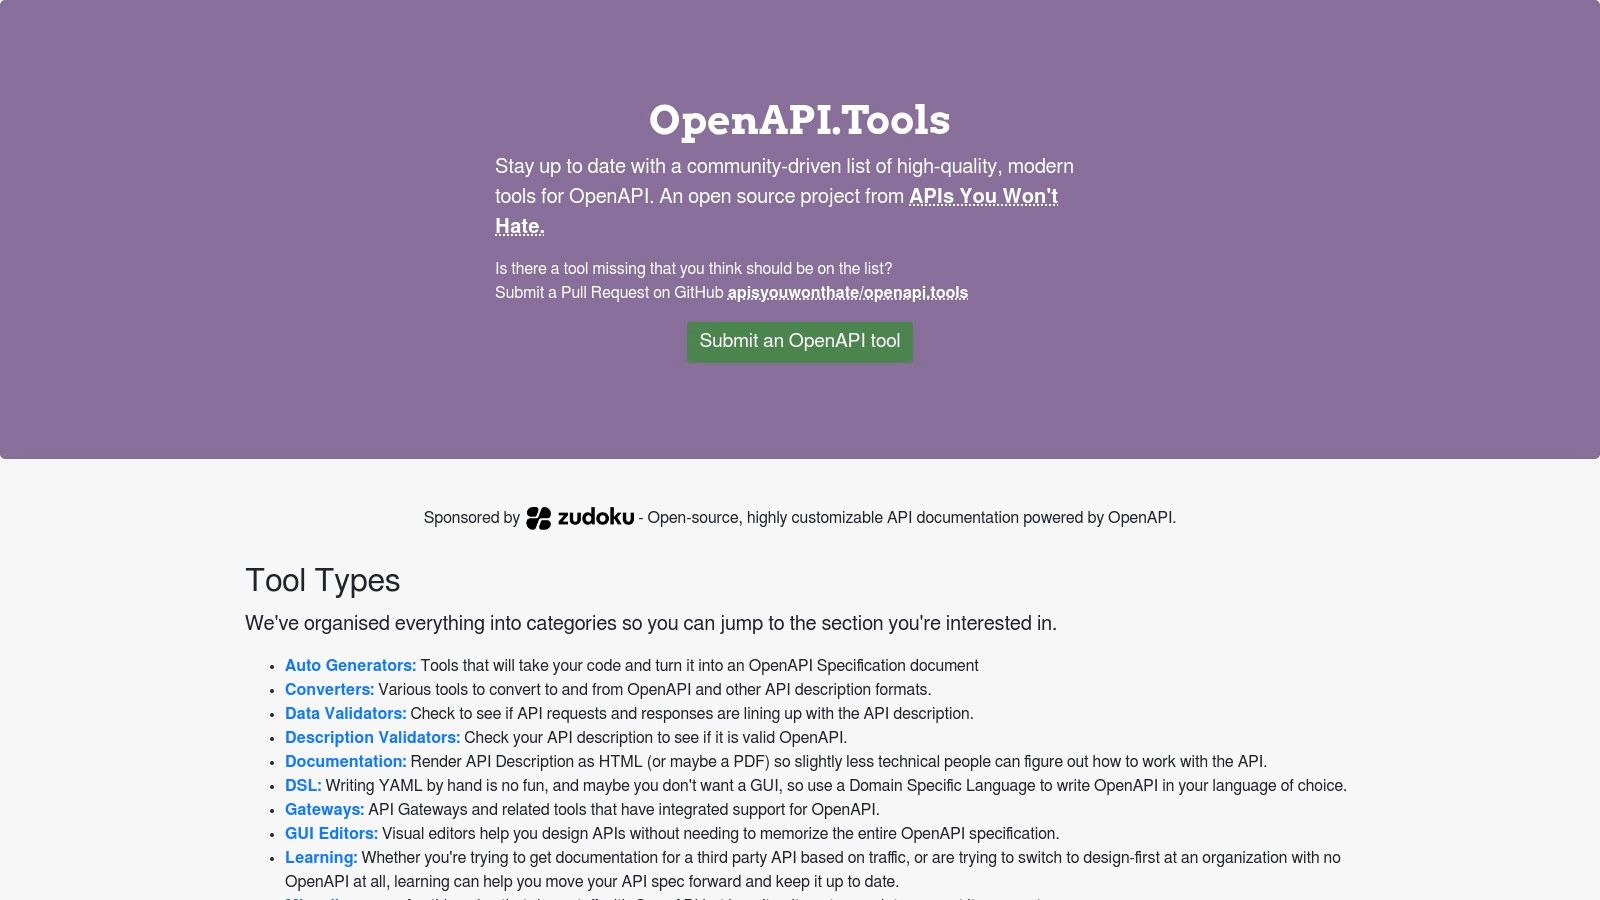1600x900 pixels.
Task: Open the apisyouwonthate/openapi.tools GitHub link
Action: [x=847, y=293]
